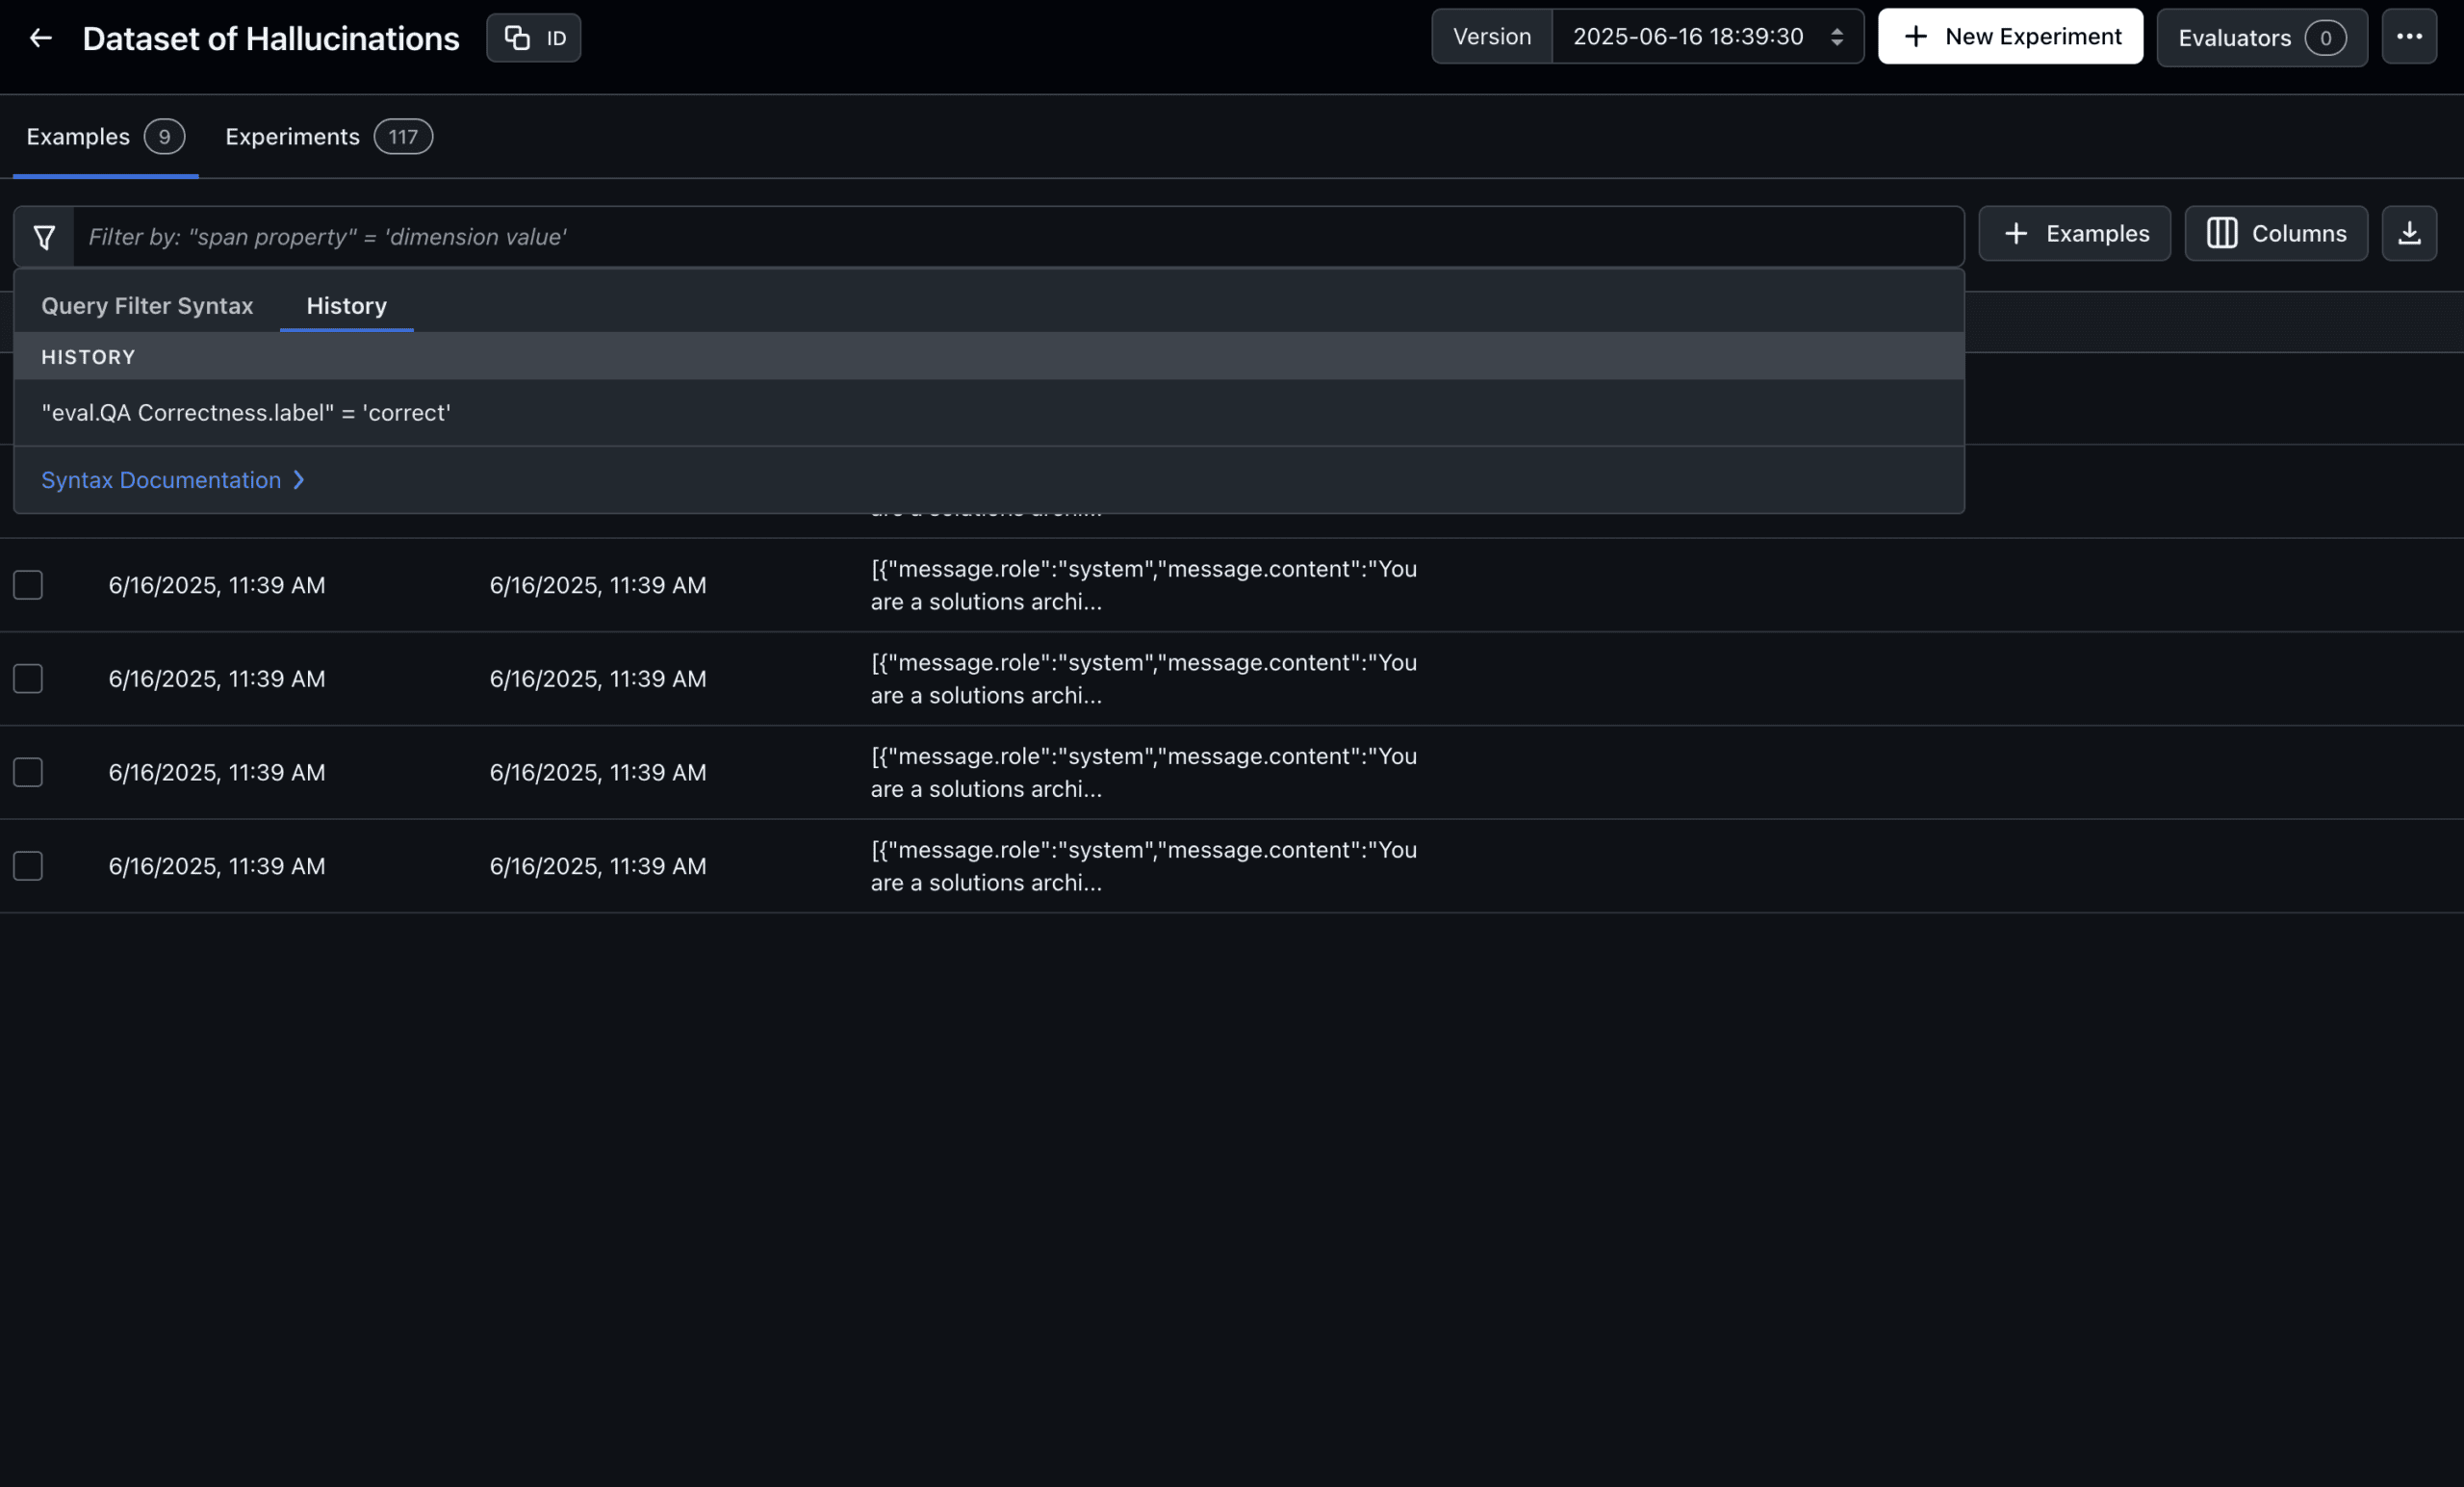Click the version value 2025-06-16 18:39:30
This screenshot has height=1487, width=2464.
[1688, 37]
